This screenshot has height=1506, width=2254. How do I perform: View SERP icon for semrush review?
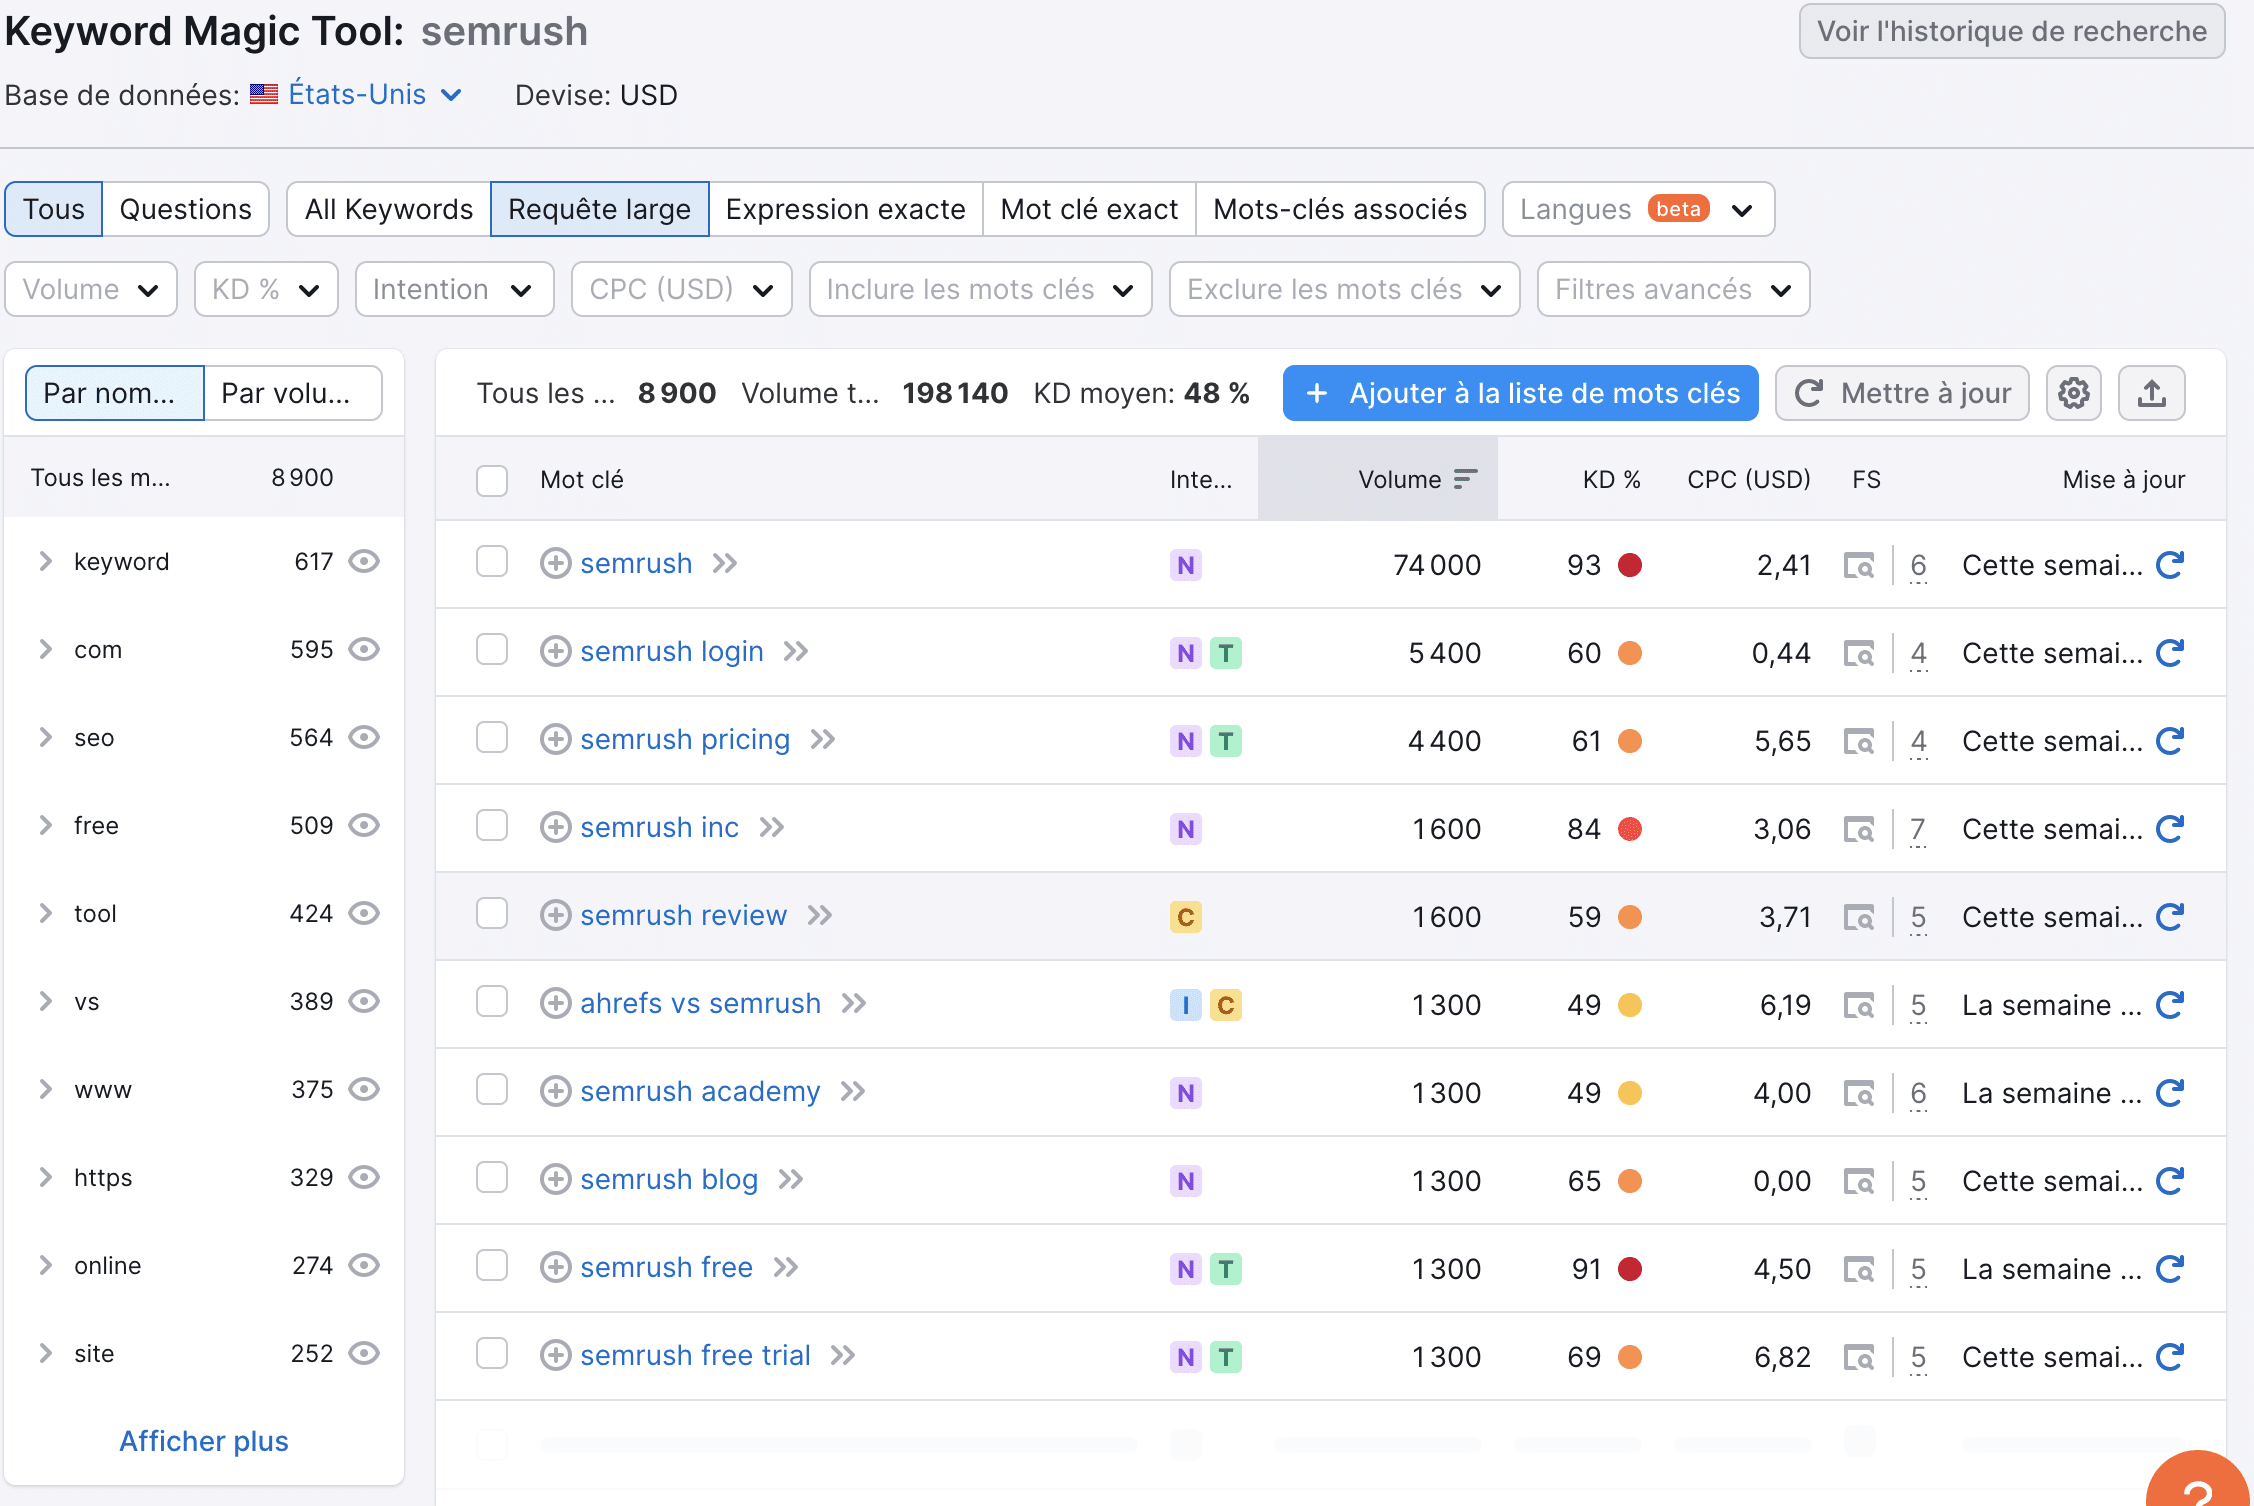coord(1859,918)
